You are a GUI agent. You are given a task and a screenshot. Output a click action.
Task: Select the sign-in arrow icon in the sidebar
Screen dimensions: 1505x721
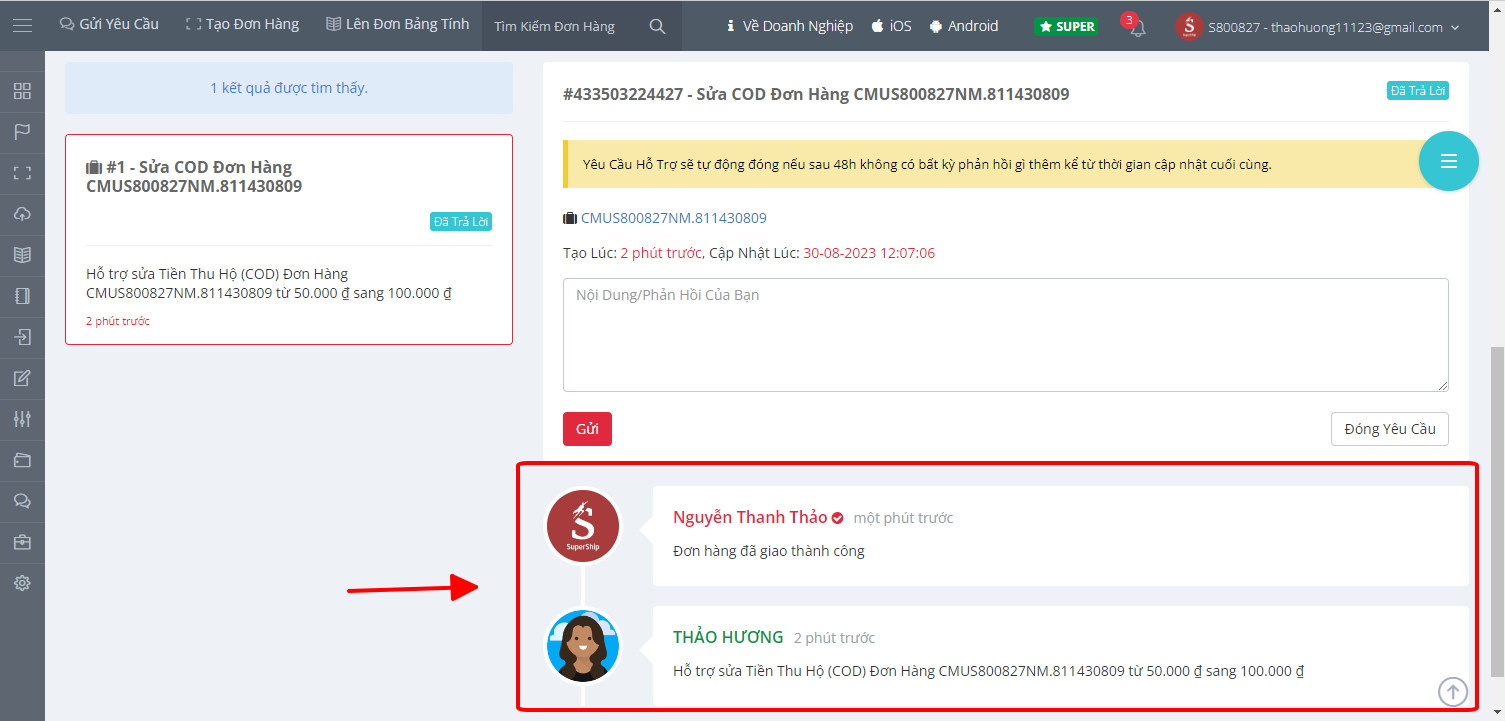point(22,337)
